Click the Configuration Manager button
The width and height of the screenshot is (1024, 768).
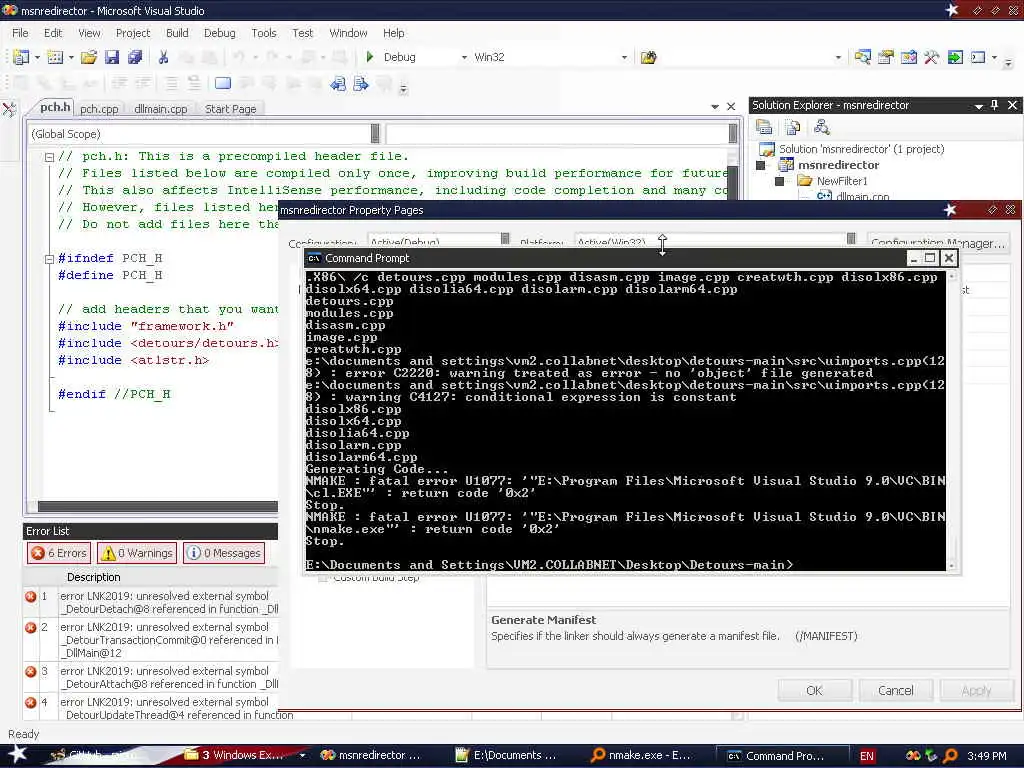(938, 243)
